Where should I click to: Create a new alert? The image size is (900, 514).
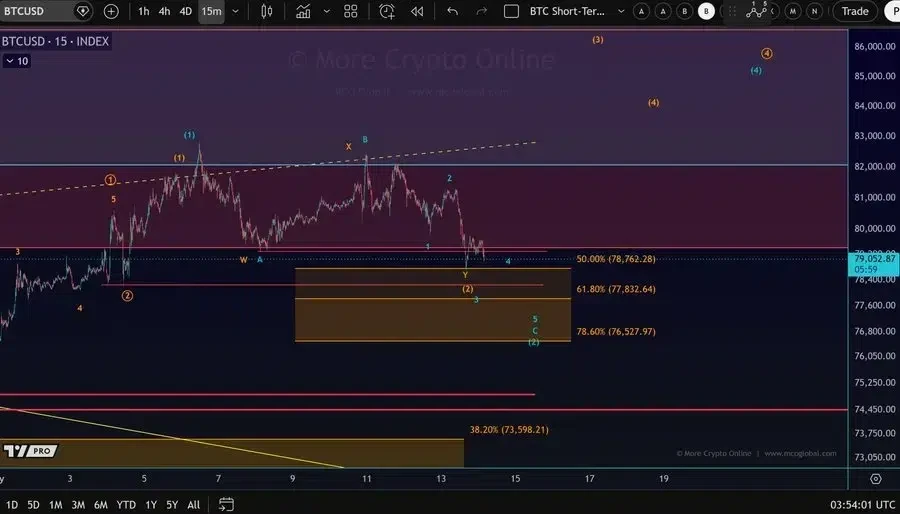coord(387,11)
